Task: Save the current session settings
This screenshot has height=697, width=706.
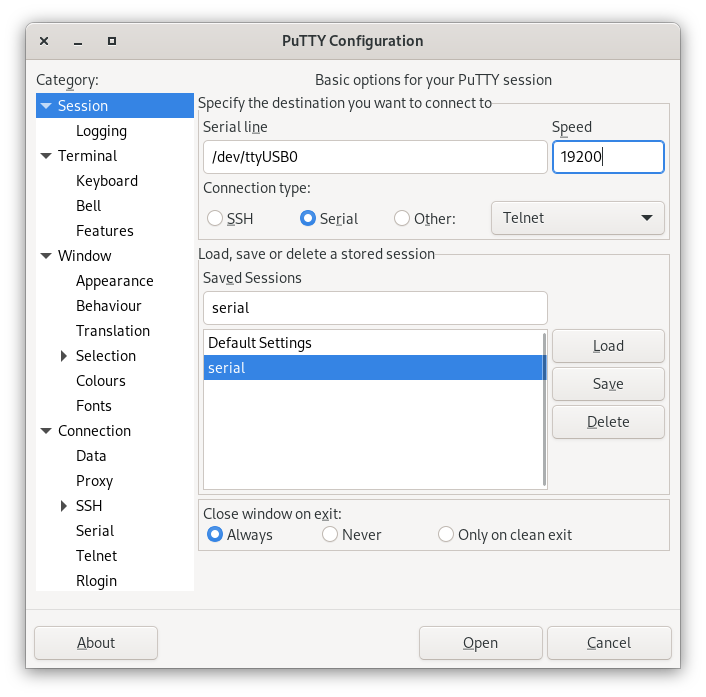Action: [608, 384]
